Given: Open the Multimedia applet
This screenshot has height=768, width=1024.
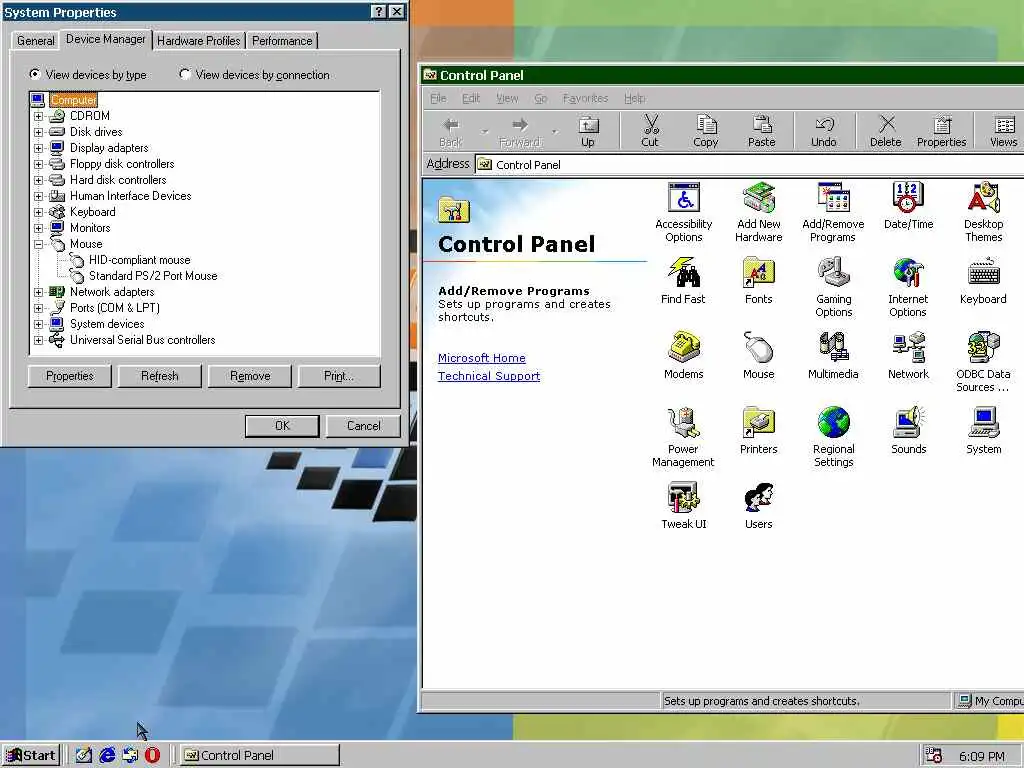Looking at the screenshot, I should coord(833,356).
